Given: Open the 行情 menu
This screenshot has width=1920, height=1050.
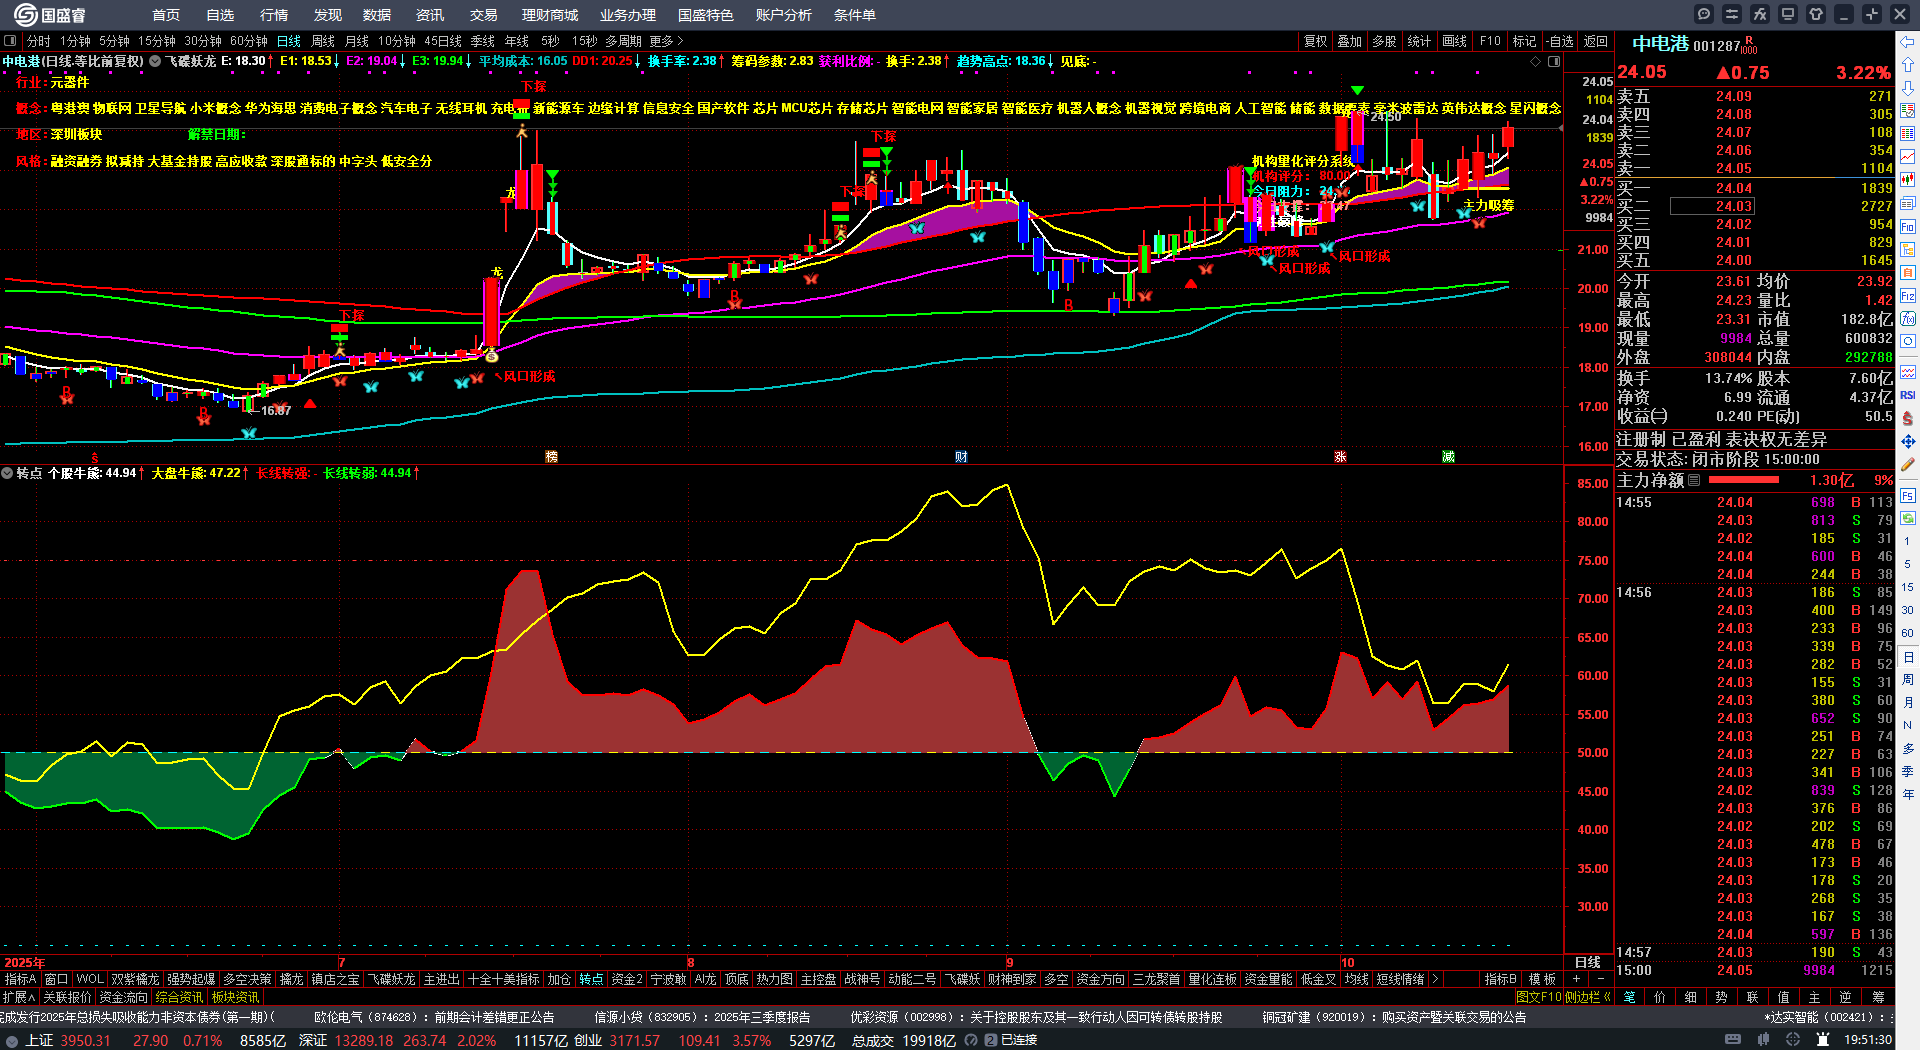Looking at the screenshot, I should (274, 15).
